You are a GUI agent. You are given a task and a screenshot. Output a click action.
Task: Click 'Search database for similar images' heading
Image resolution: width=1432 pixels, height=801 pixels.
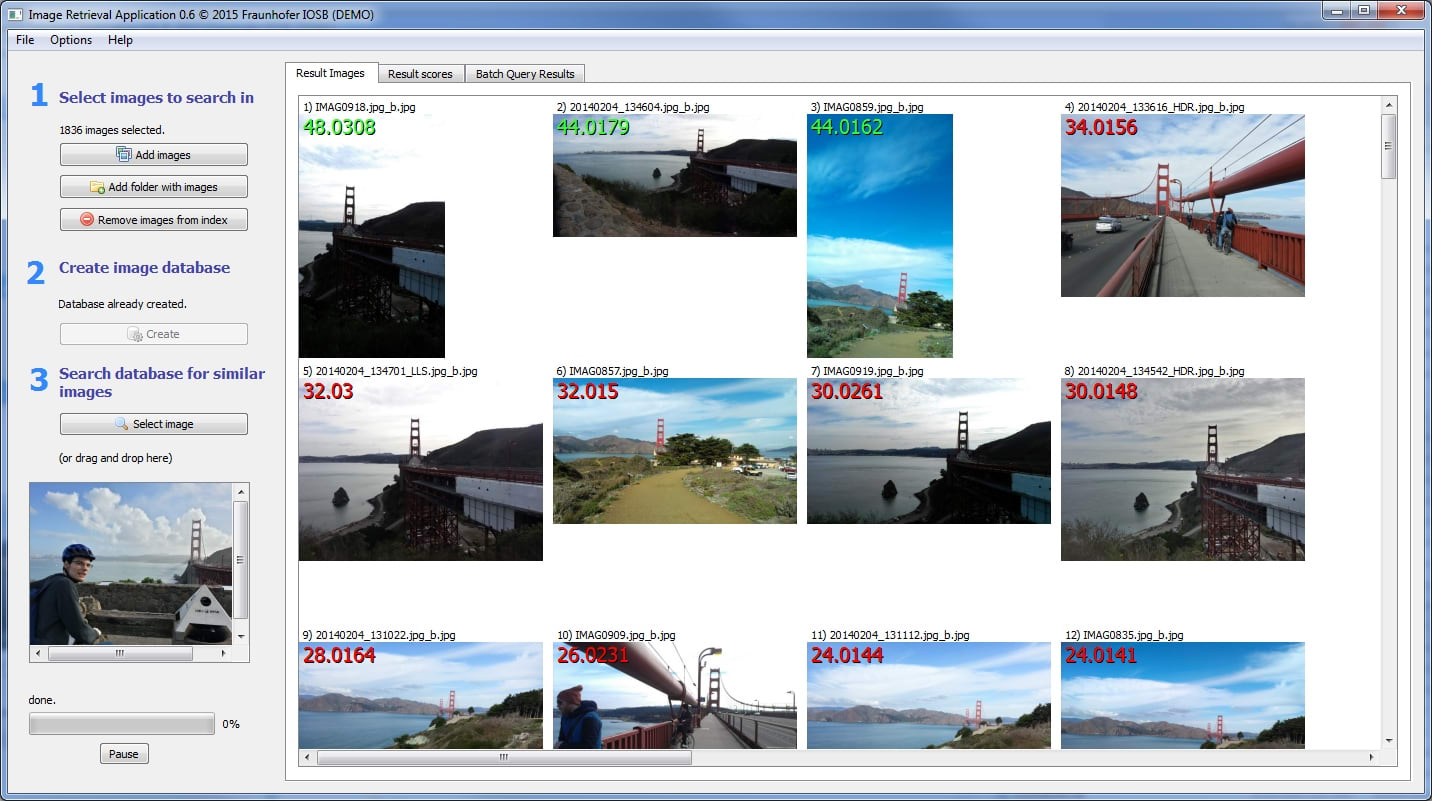162,382
